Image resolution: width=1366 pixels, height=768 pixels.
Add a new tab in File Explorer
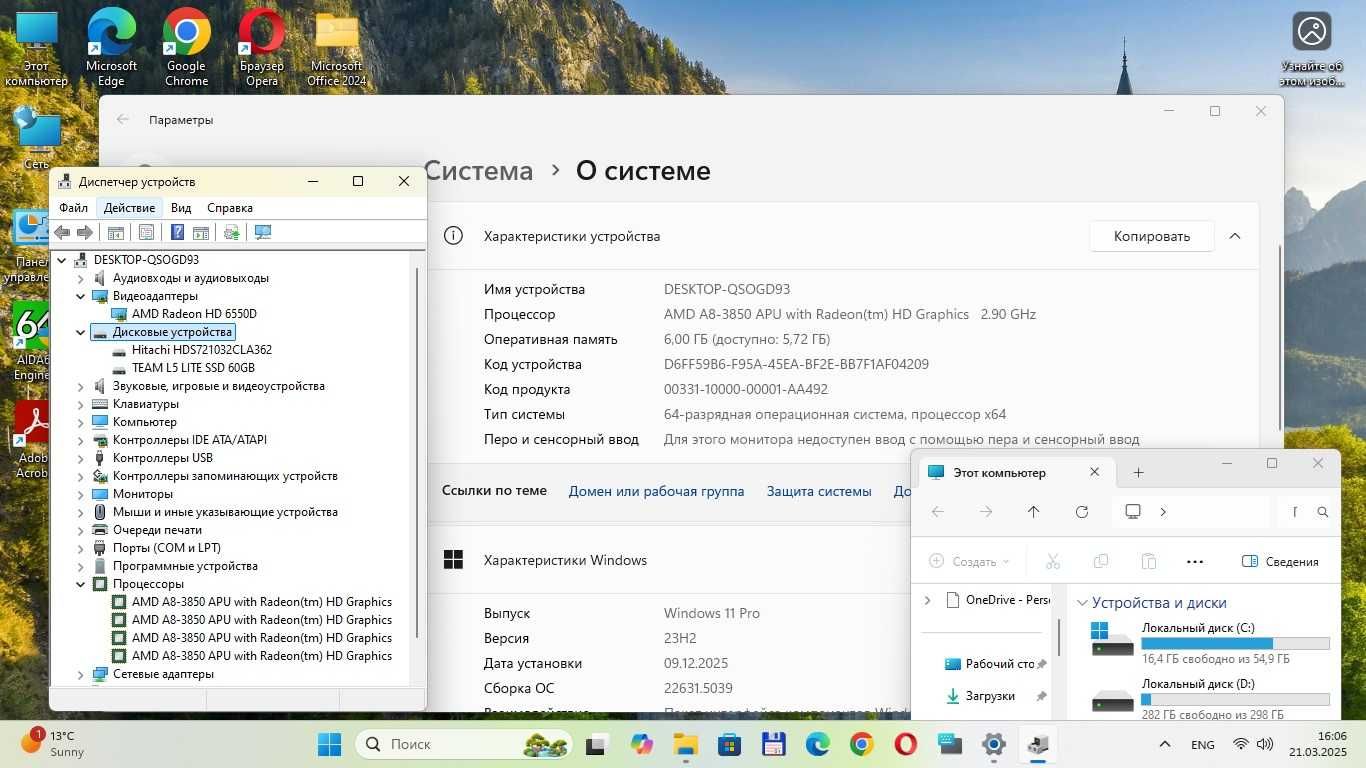click(1138, 472)
